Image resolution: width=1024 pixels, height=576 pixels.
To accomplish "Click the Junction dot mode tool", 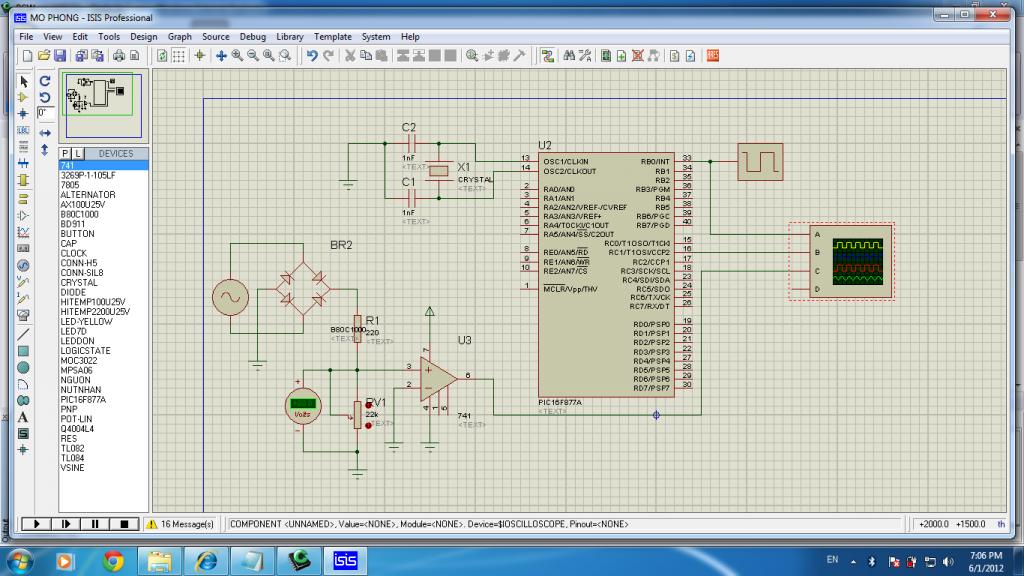I will (23, 113).
